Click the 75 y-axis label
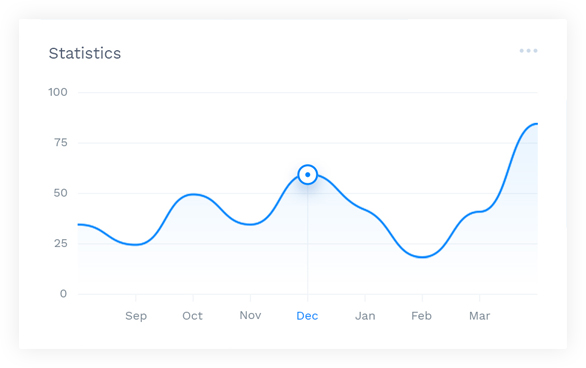 click(61, 142)
